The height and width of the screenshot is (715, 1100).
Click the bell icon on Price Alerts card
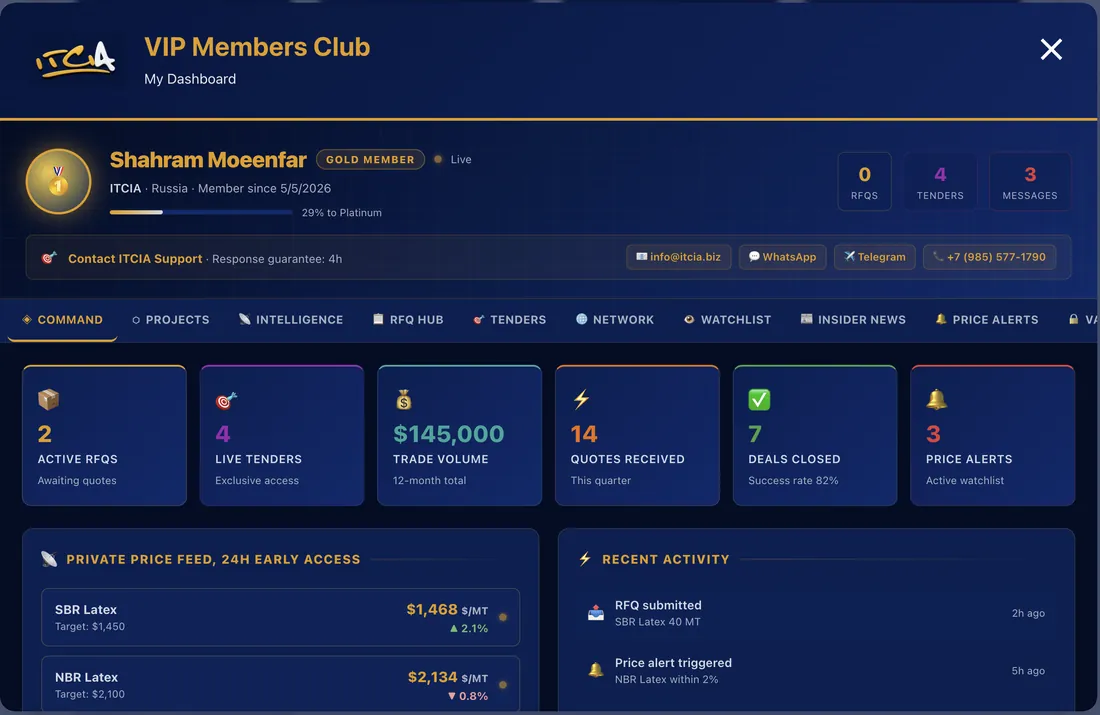click(x=937, y=399)
